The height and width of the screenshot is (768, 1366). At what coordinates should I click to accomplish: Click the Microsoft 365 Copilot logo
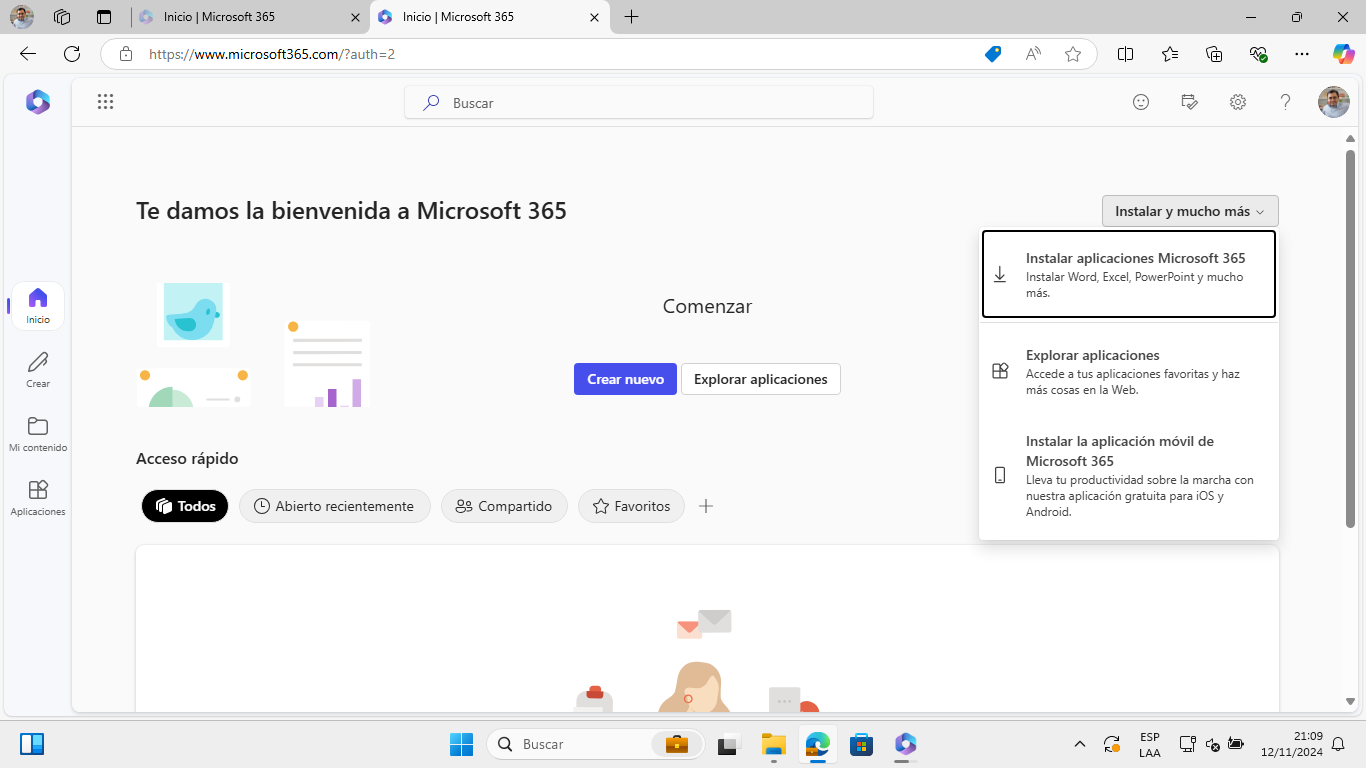pos(38,102)
